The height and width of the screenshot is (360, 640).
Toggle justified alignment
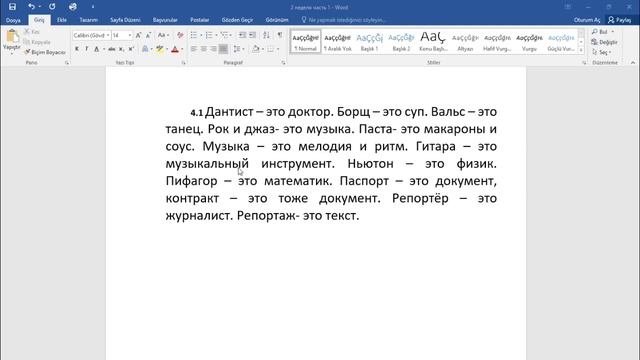click(223, 49)
